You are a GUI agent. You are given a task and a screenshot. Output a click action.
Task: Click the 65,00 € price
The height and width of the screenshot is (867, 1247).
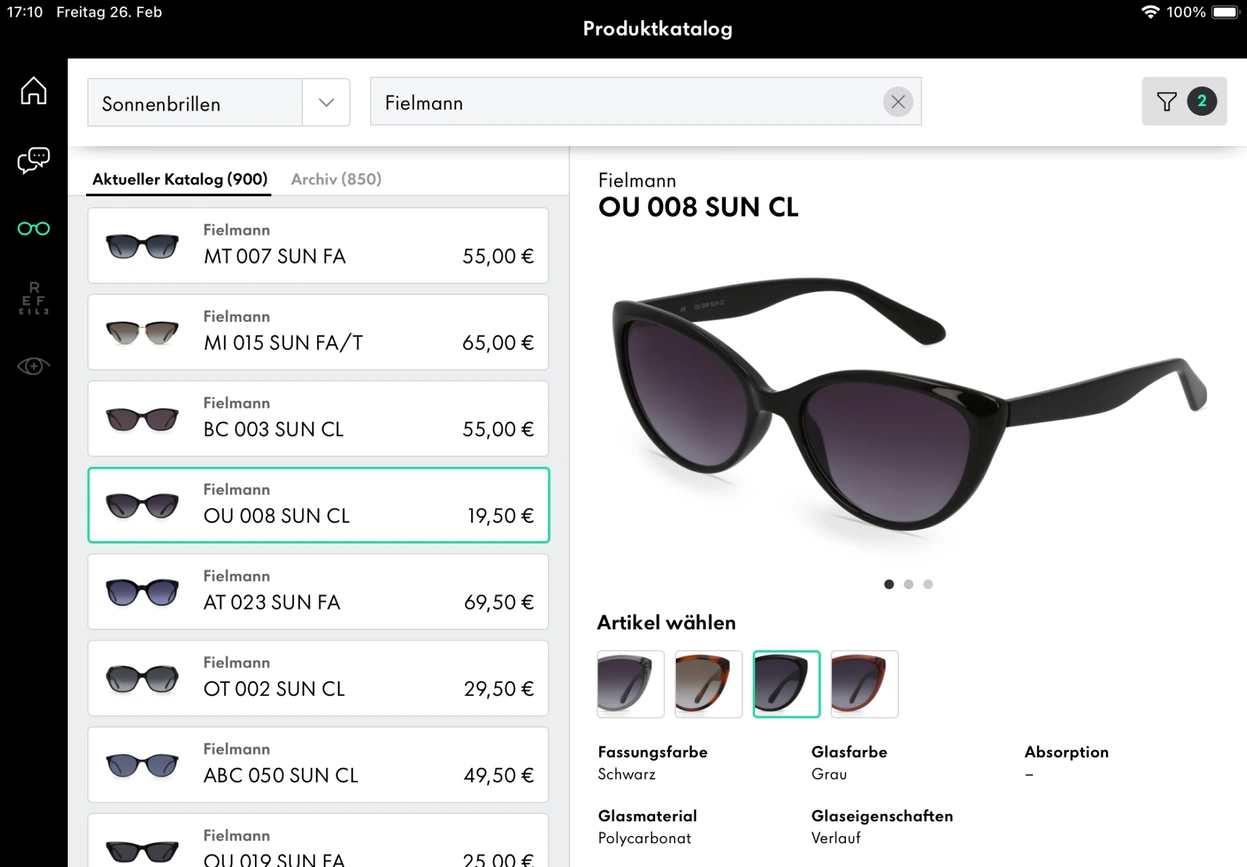pos(498,343)
